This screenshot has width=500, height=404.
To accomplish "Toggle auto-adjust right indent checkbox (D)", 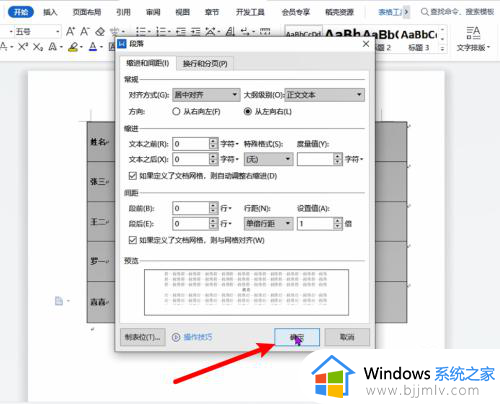I will [x=133, y=176].
